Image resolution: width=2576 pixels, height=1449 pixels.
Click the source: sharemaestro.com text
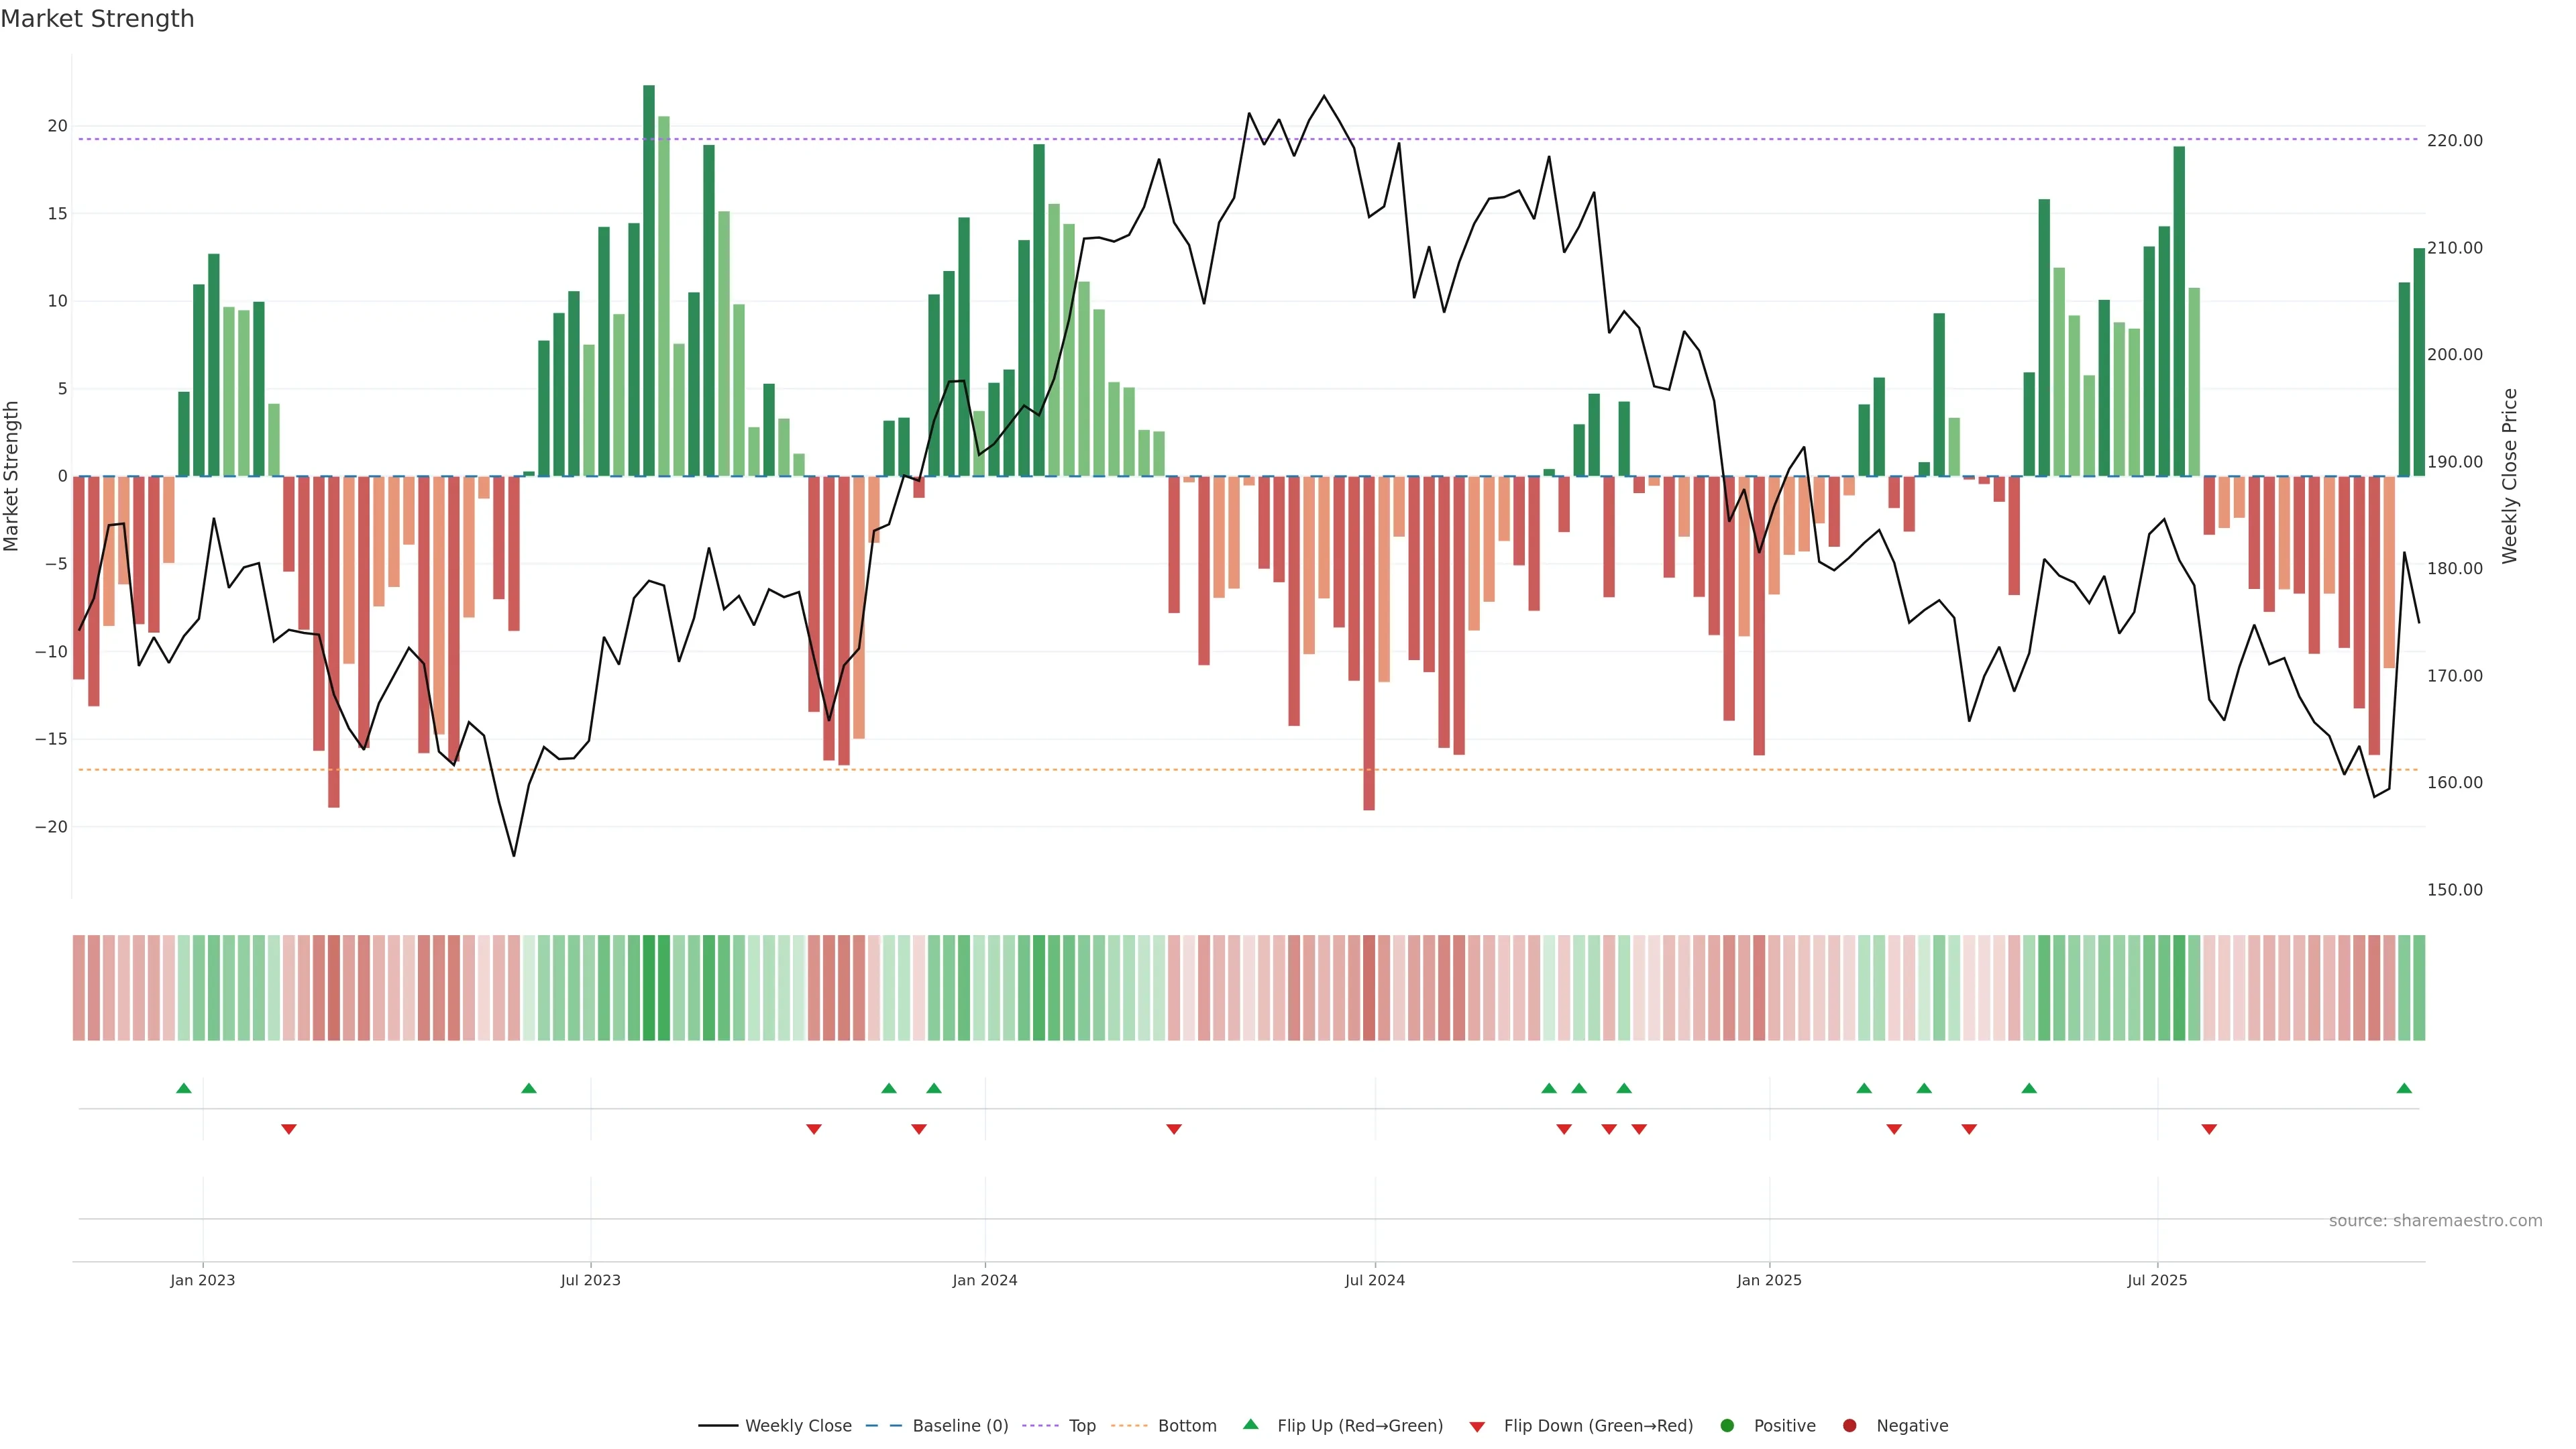[2435, 1221]
